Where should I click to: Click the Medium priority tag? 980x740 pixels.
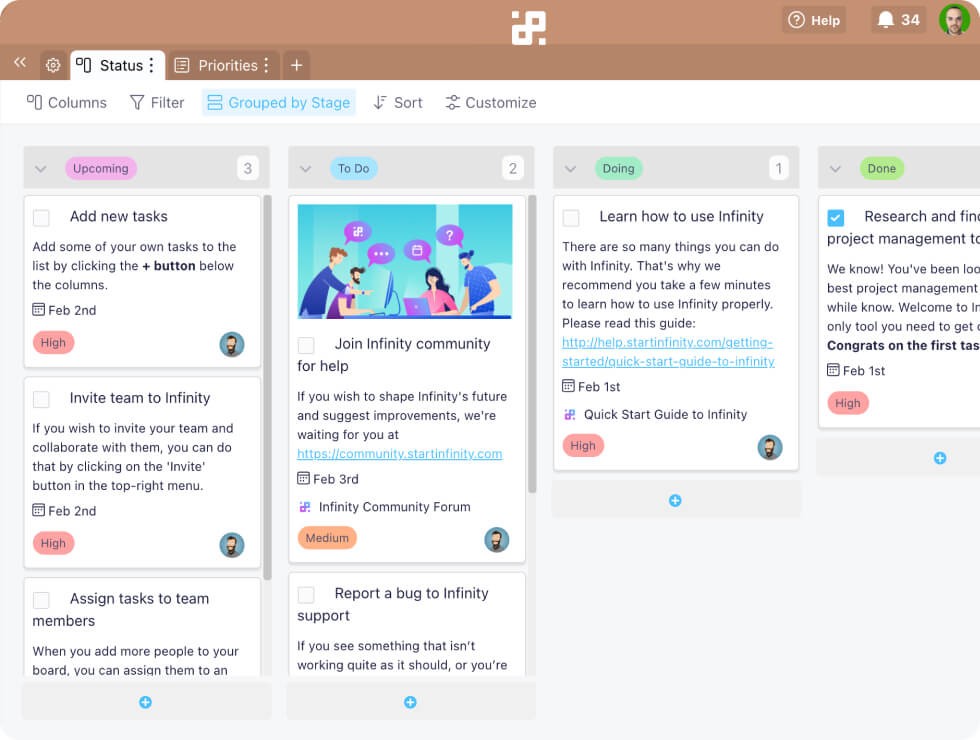click(x=327, y=538)
